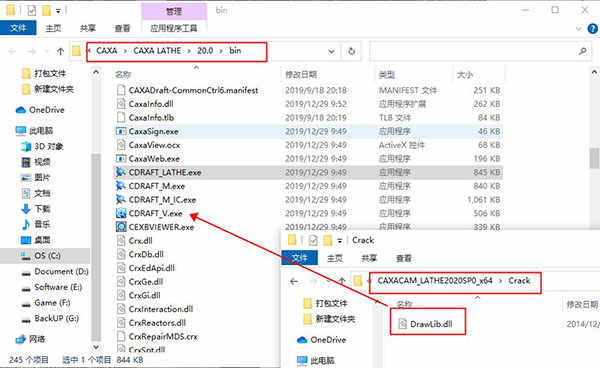Select the CDRAFT_LATHE.exe file icon
Viewport: 600px width, 368px height.
pos(121,172)
